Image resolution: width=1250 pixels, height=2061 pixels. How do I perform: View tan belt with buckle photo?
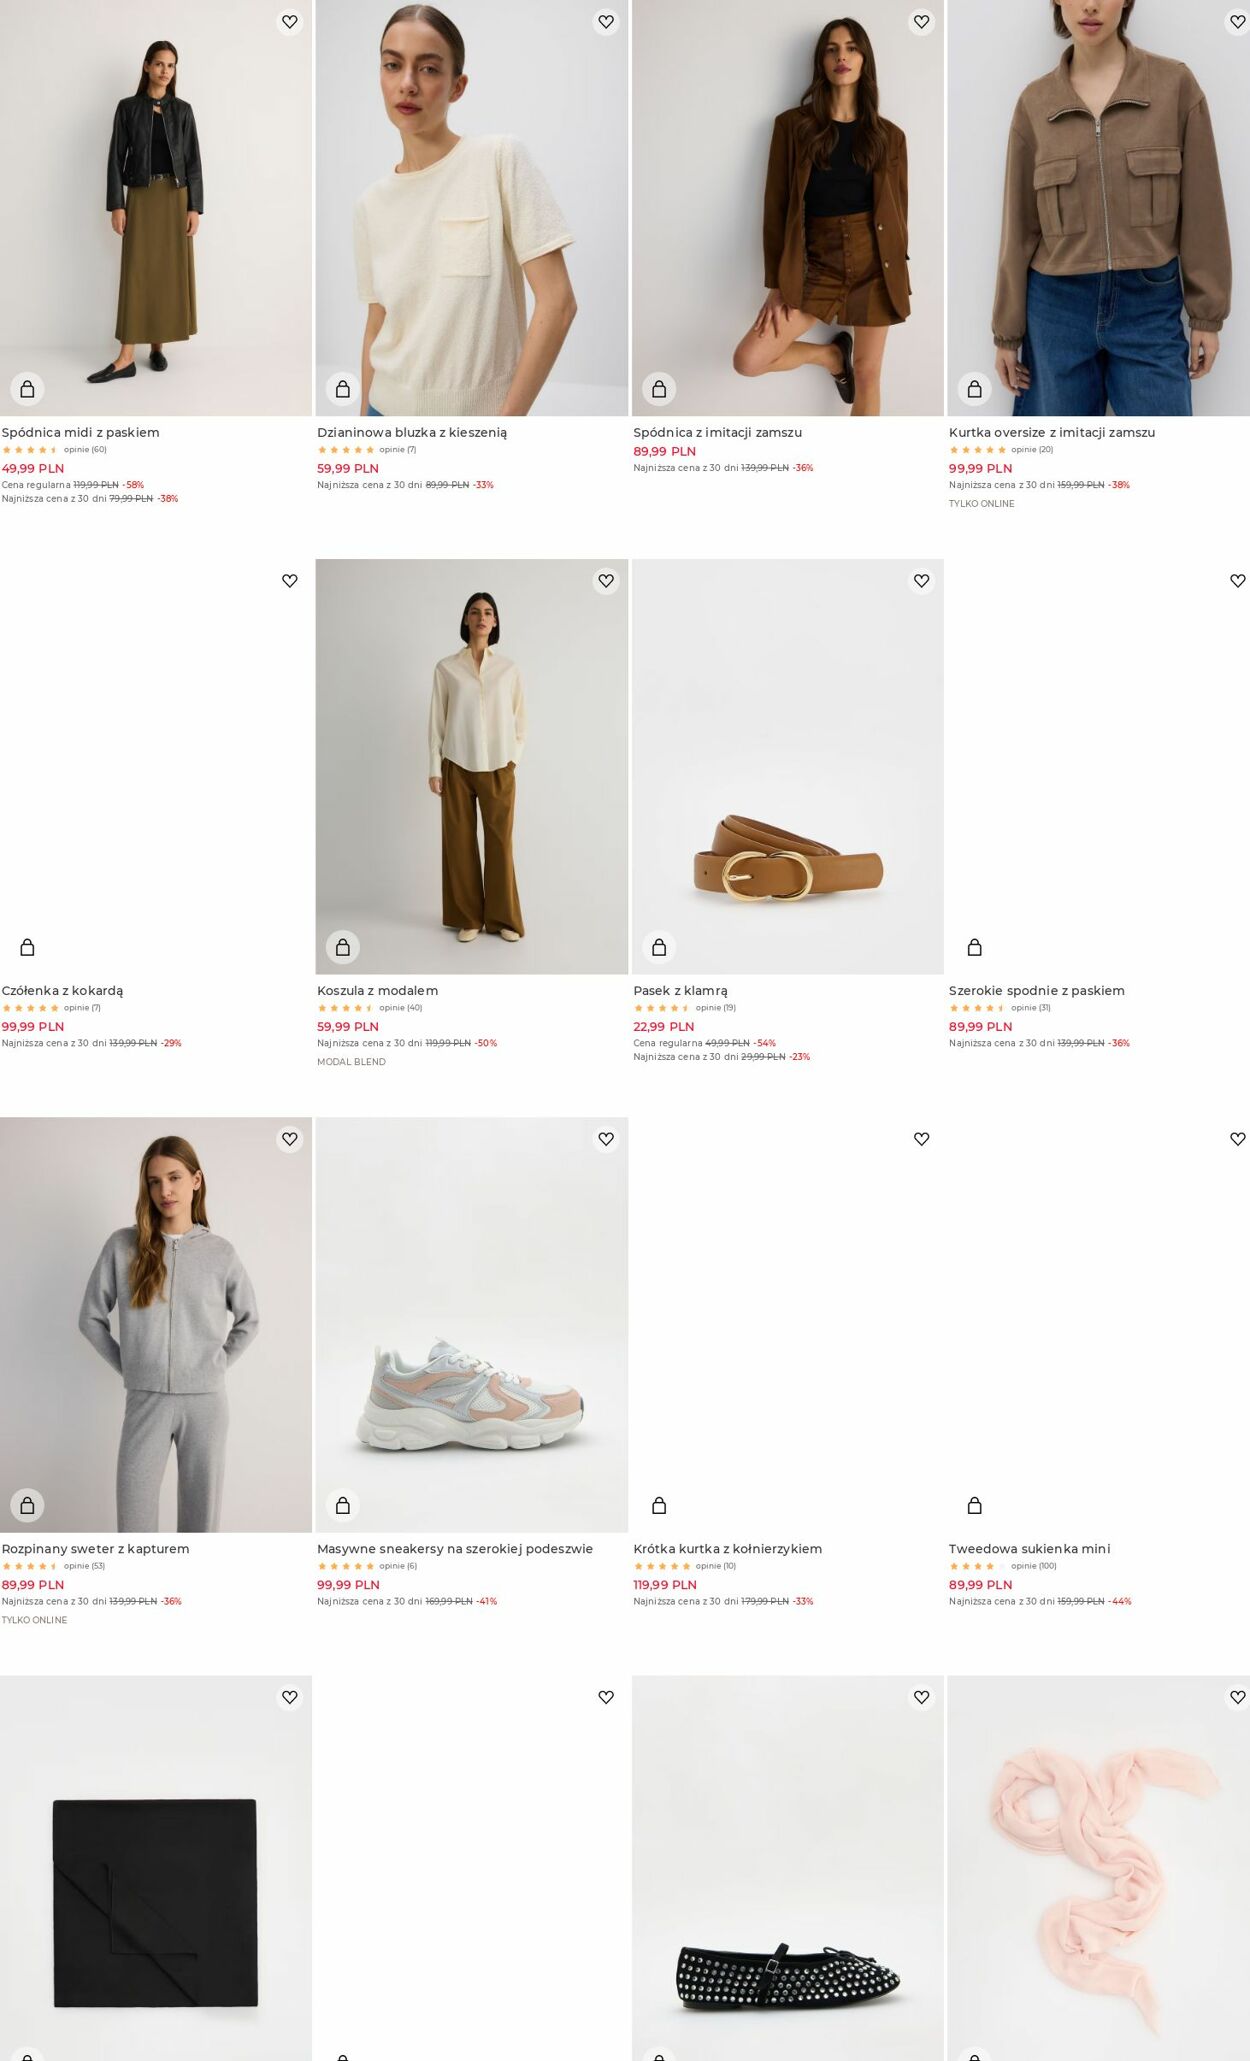click(x=788, y=767)
